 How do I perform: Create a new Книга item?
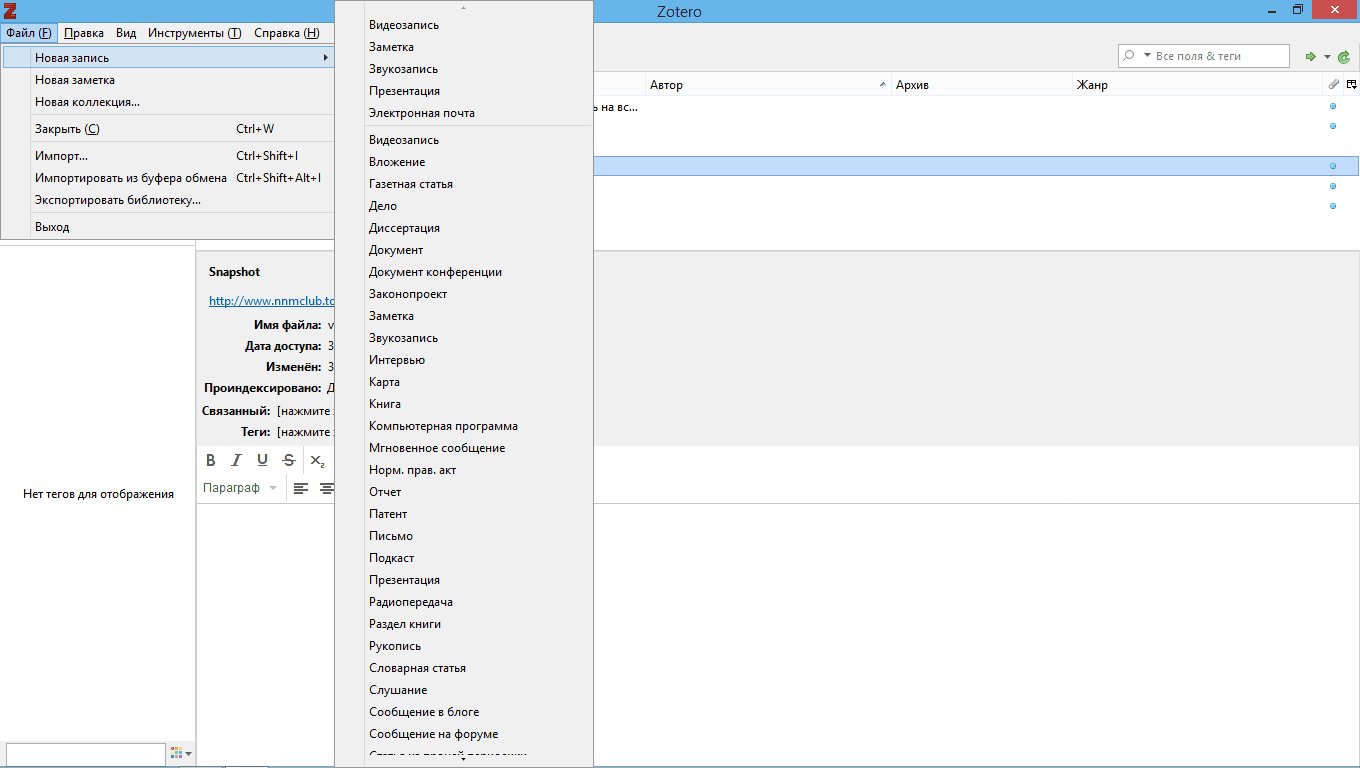pos(464,404)
